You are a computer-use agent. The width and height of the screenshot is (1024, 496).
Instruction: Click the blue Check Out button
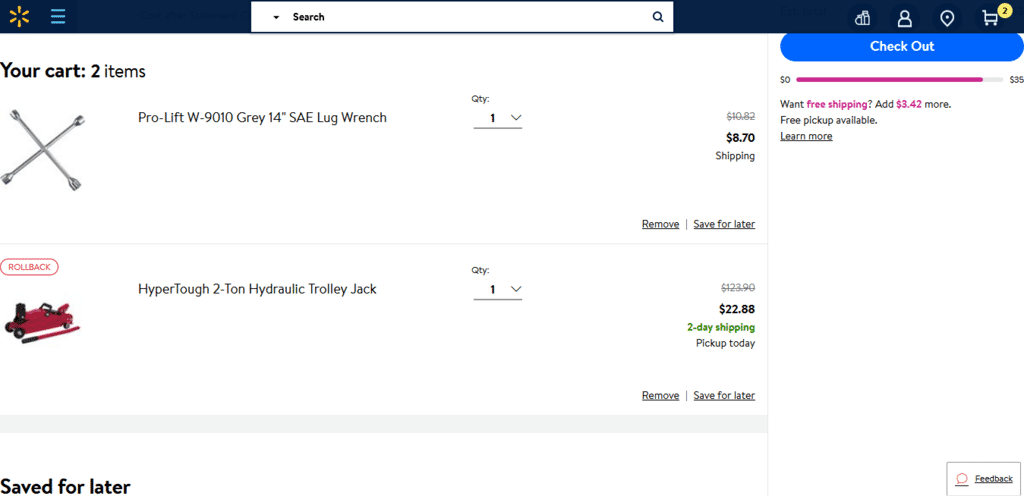[902, 46]
